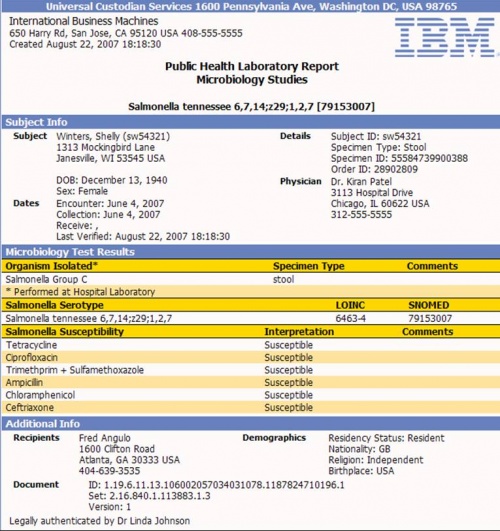Viewport: 500px width, 531px height.
Task: Click SNOMED code 79153007 in table
Action: pos(430,319)
